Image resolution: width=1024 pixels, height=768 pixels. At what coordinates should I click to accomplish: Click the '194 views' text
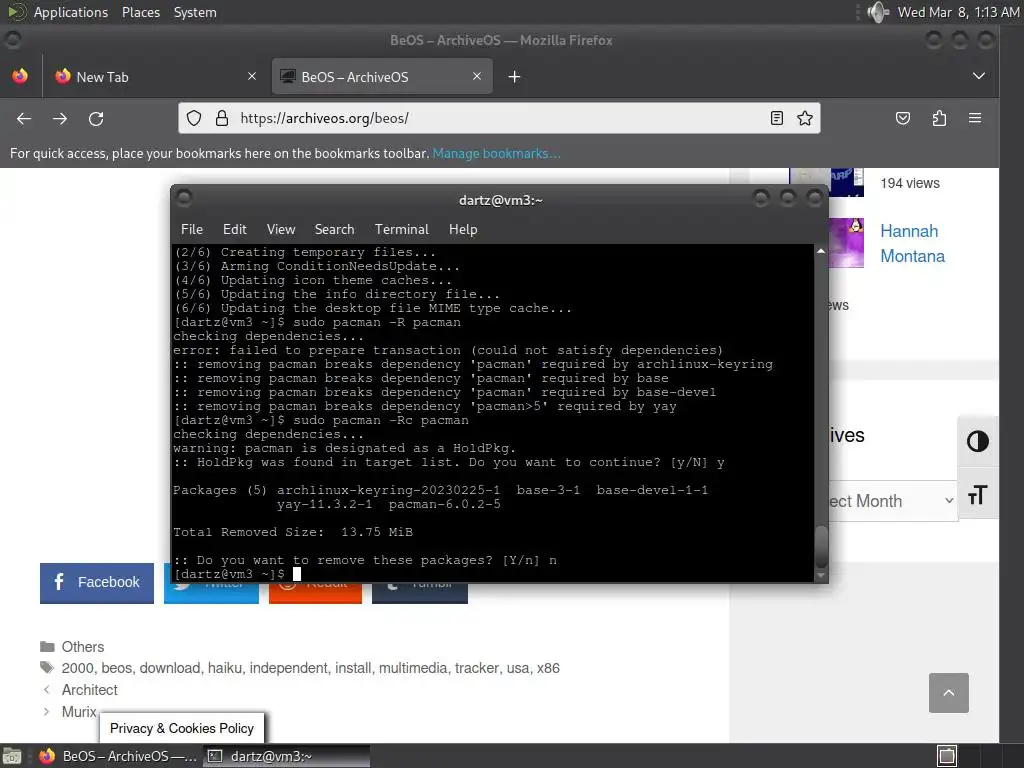[910, 184]
